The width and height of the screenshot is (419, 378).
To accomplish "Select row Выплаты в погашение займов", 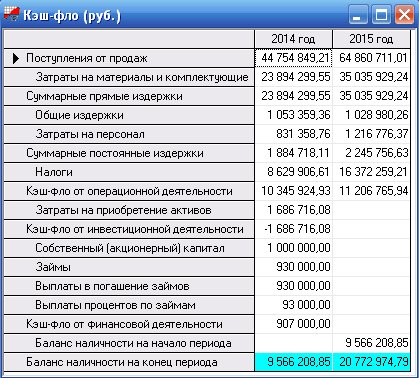I will point(129,286).
